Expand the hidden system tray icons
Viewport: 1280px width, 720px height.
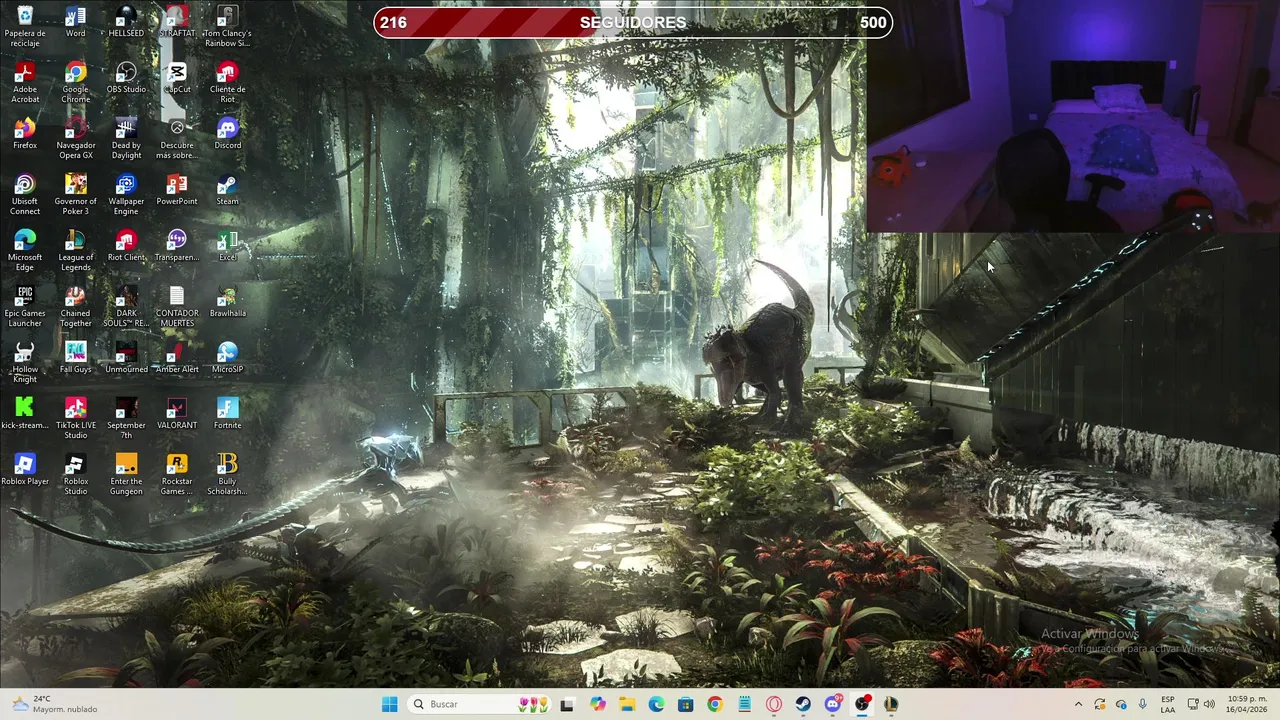click(1078, 704)
